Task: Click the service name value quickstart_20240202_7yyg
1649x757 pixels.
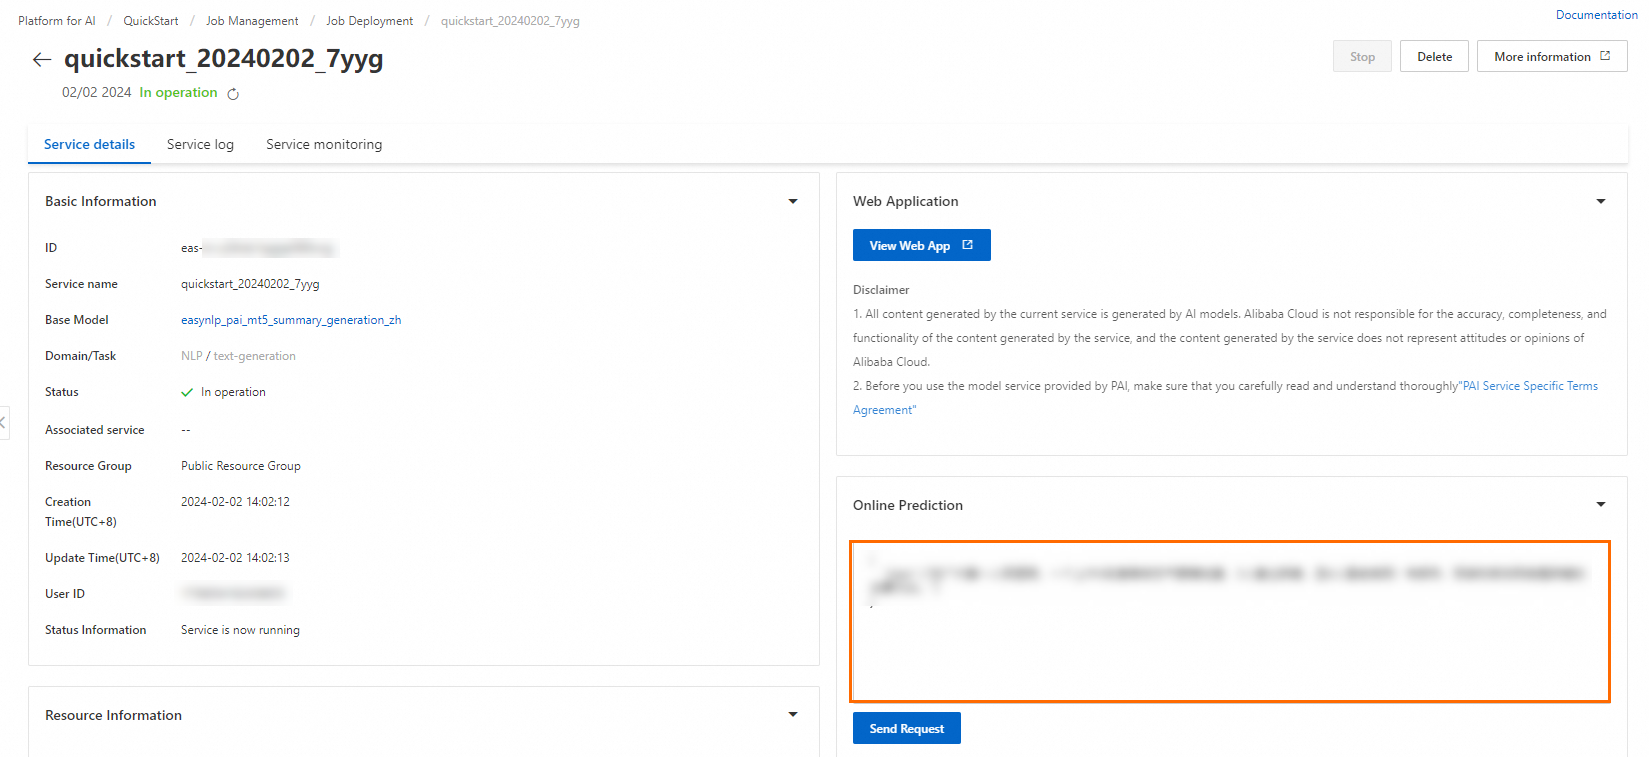Action: point(250,284)
